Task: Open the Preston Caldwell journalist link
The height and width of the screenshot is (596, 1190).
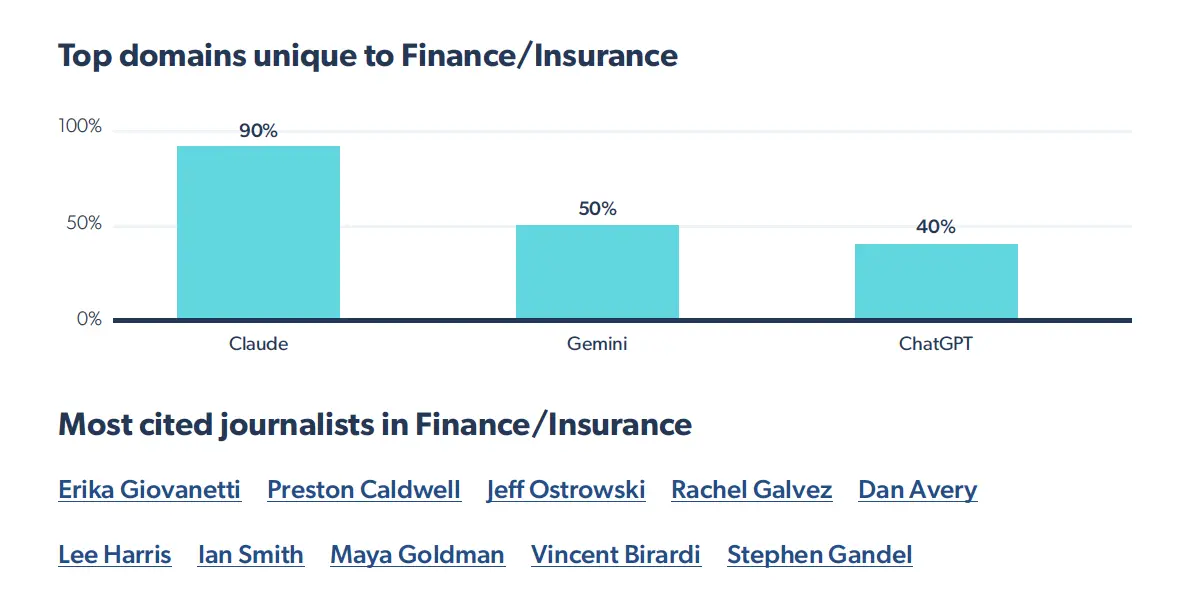Action: pyautogui.click(x=364, y=490)
